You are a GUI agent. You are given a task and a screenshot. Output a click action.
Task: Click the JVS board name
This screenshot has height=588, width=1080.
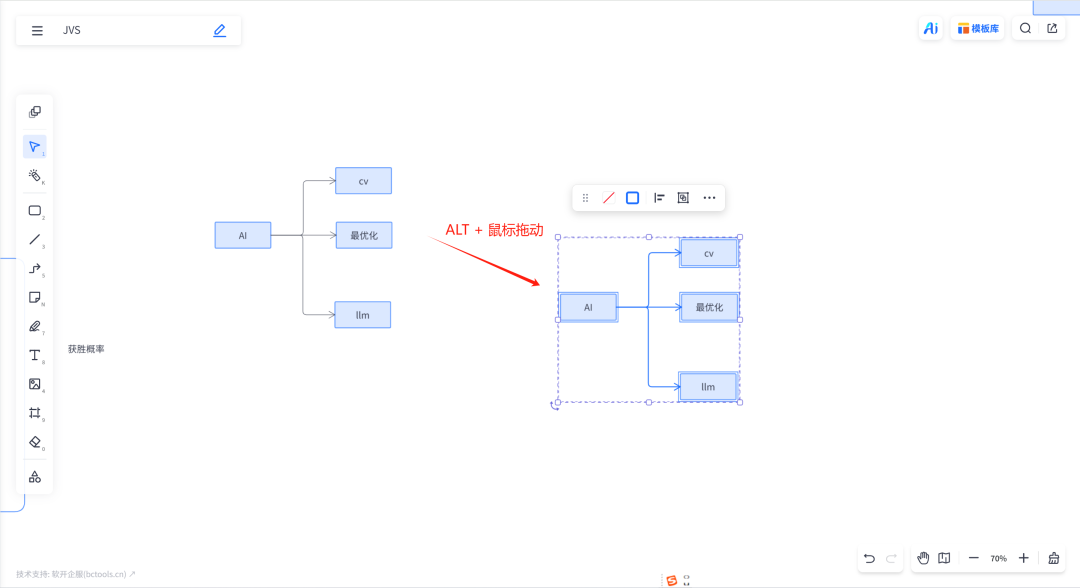[x=72, y=30]
